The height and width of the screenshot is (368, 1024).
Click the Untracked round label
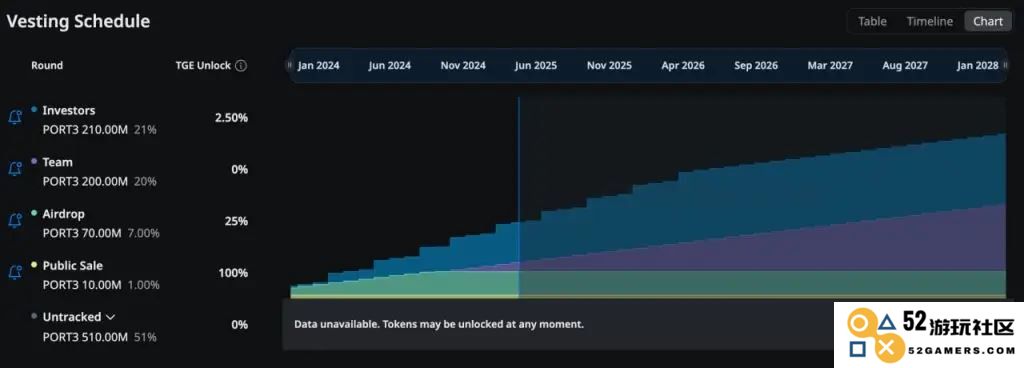72,317
